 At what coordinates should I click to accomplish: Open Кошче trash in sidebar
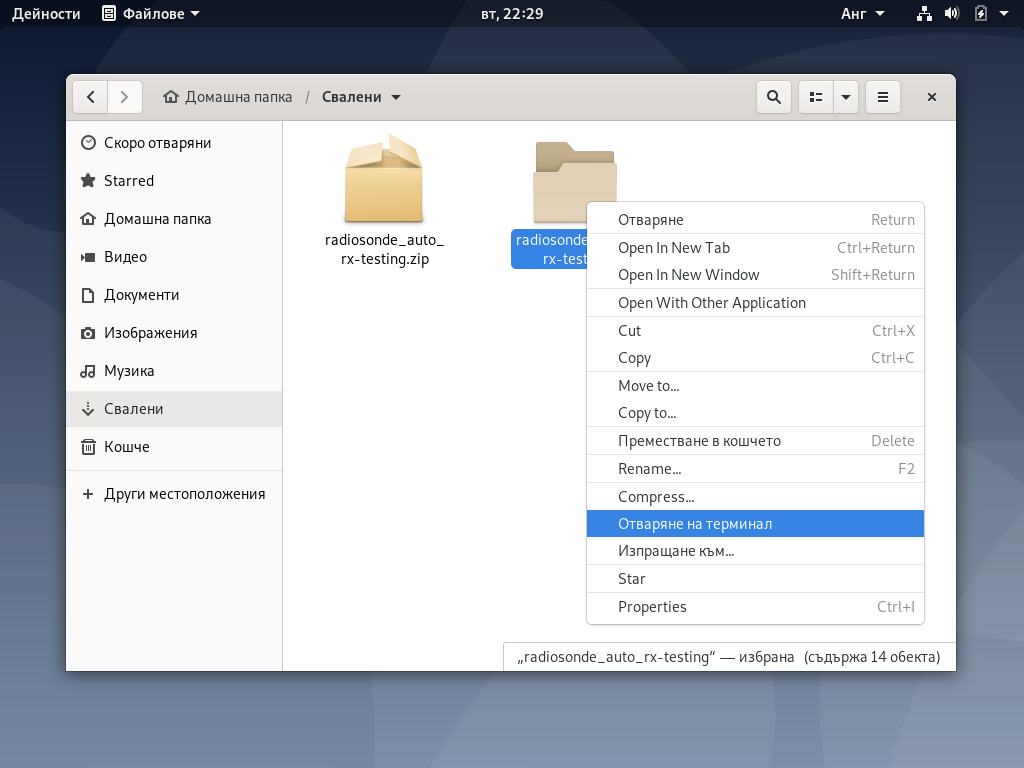[174, 447]
